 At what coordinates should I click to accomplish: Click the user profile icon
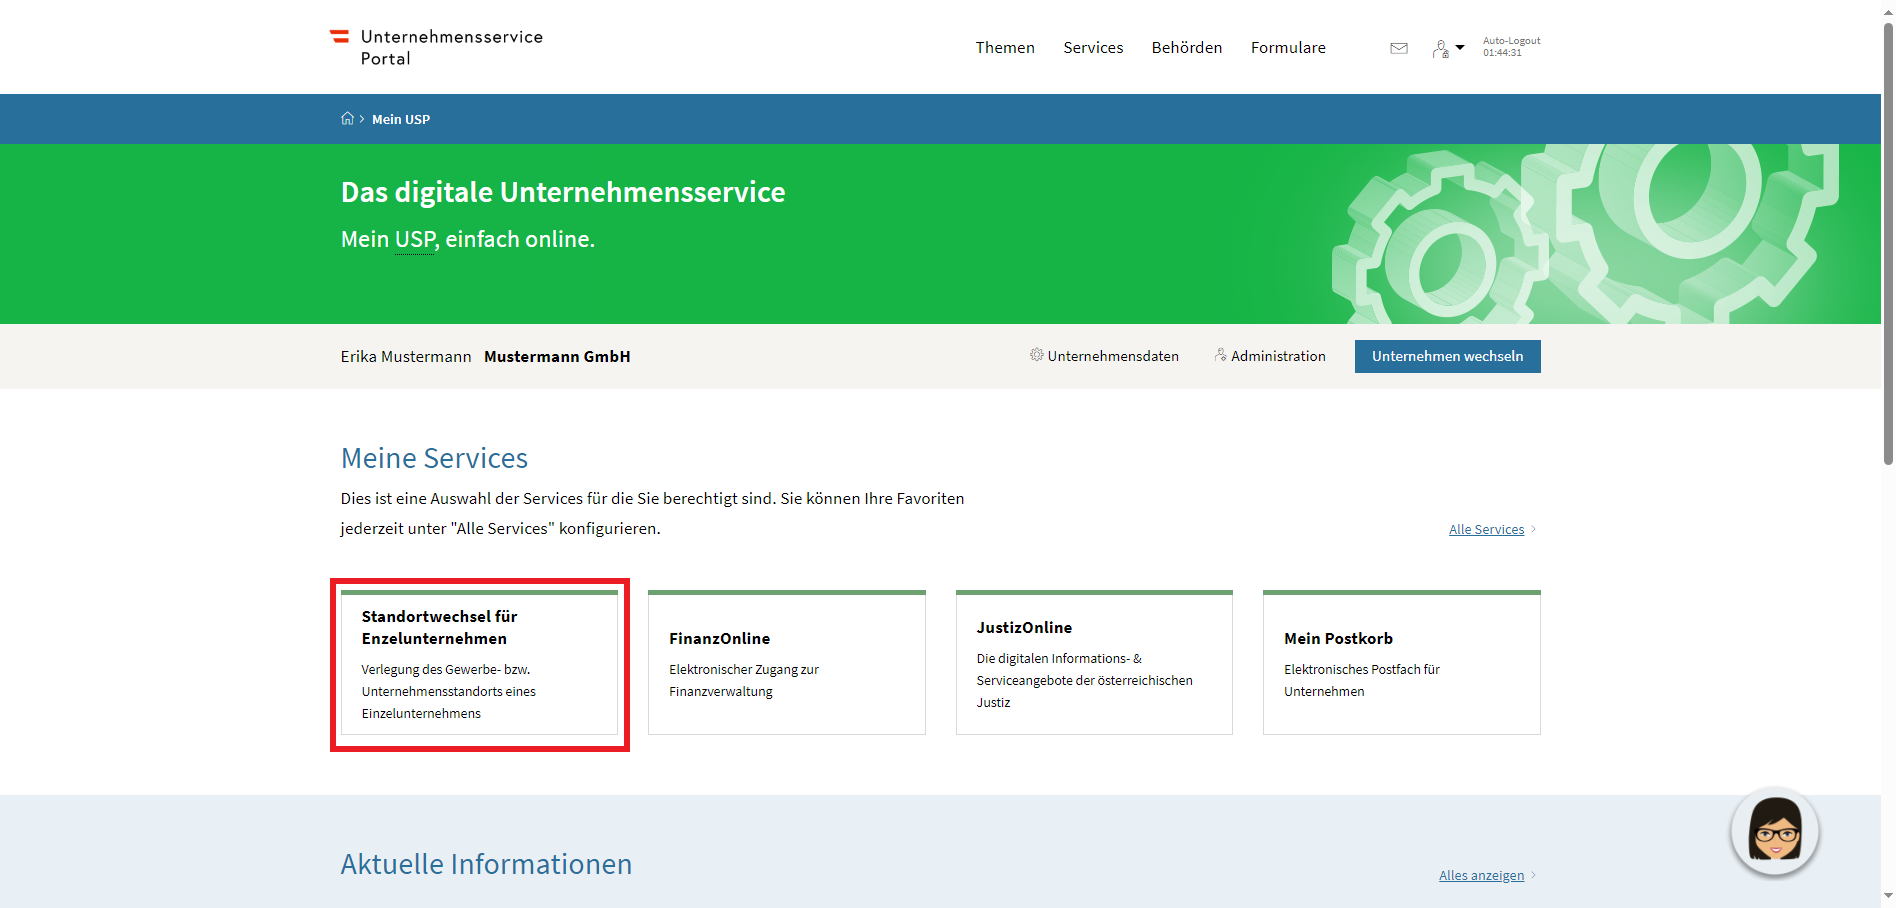pyautogui.click(x=1440, y=49)
